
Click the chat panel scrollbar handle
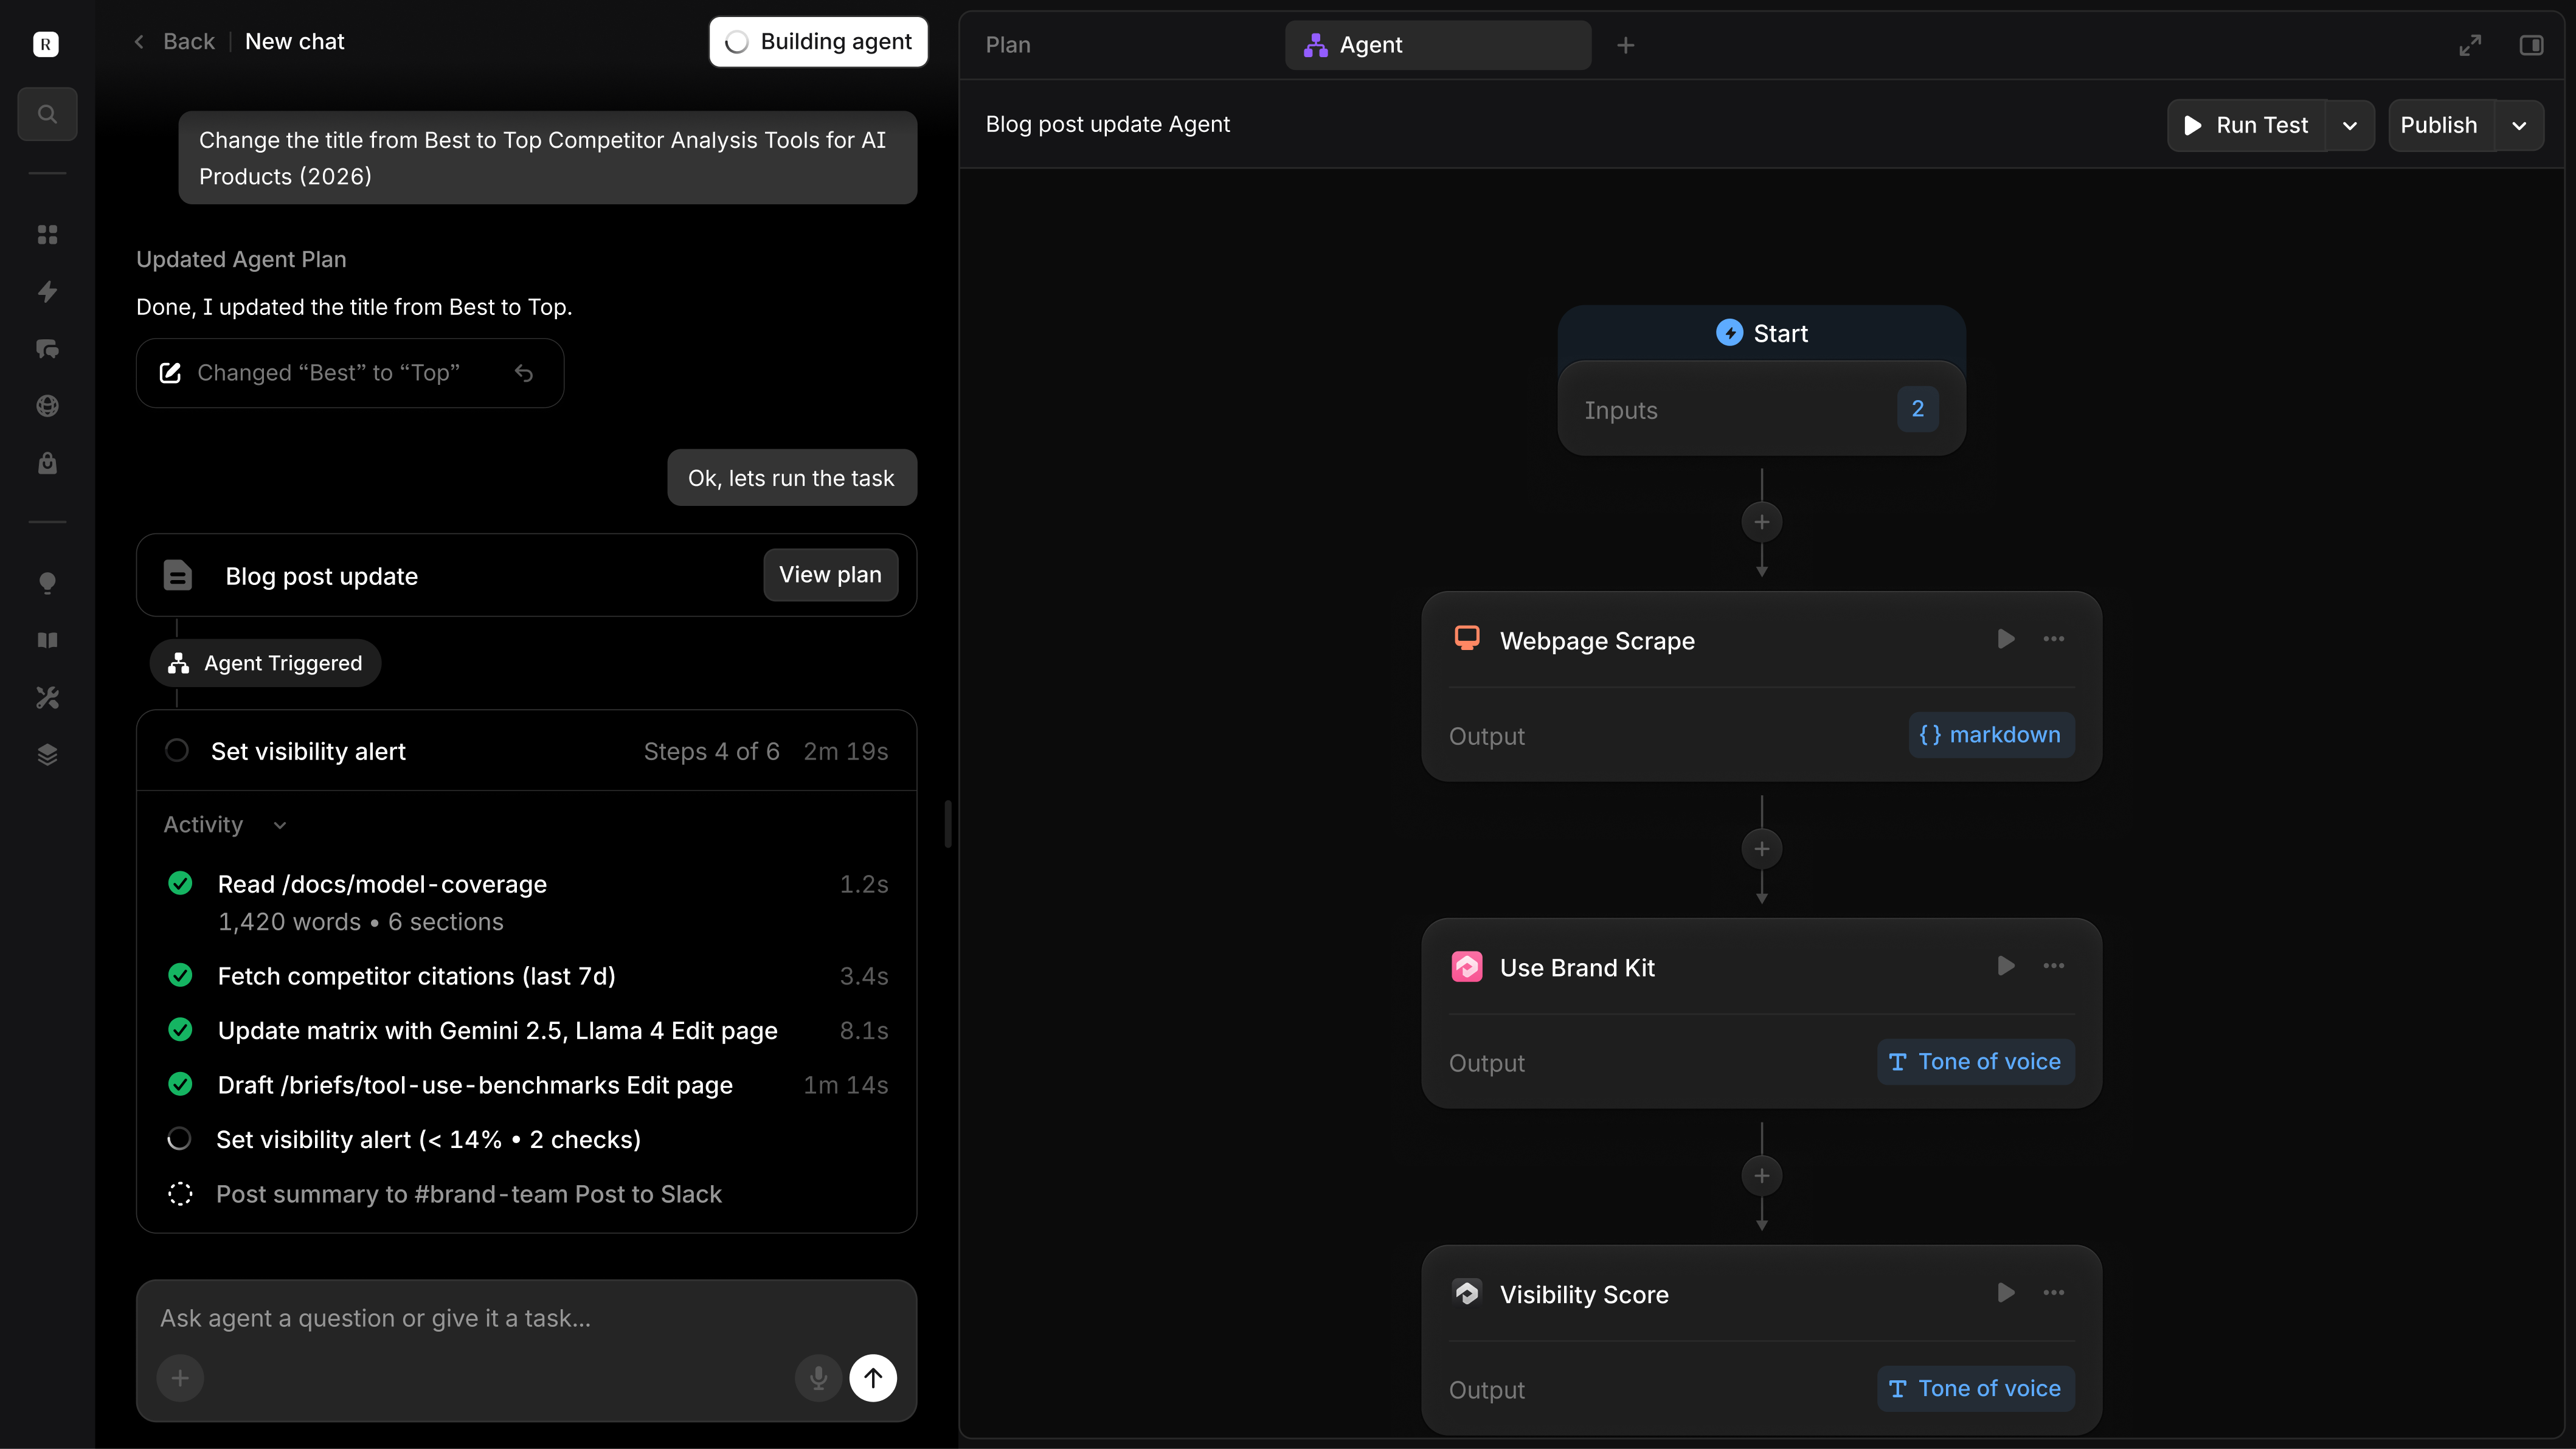947,824
